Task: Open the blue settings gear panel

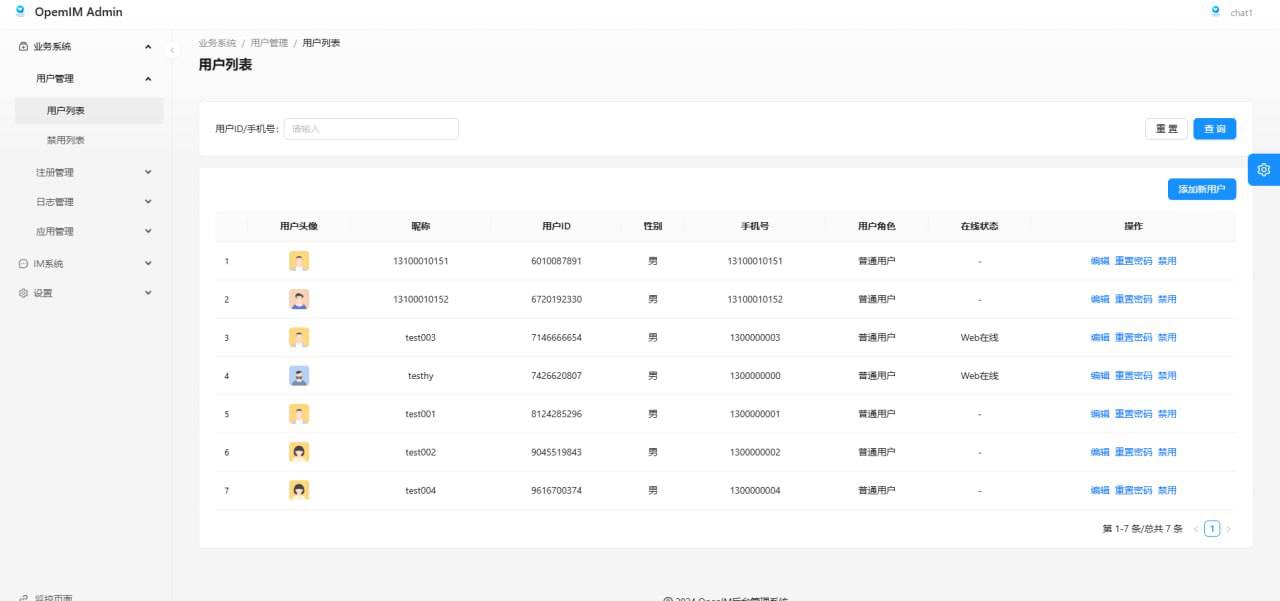Action: 1263,170
